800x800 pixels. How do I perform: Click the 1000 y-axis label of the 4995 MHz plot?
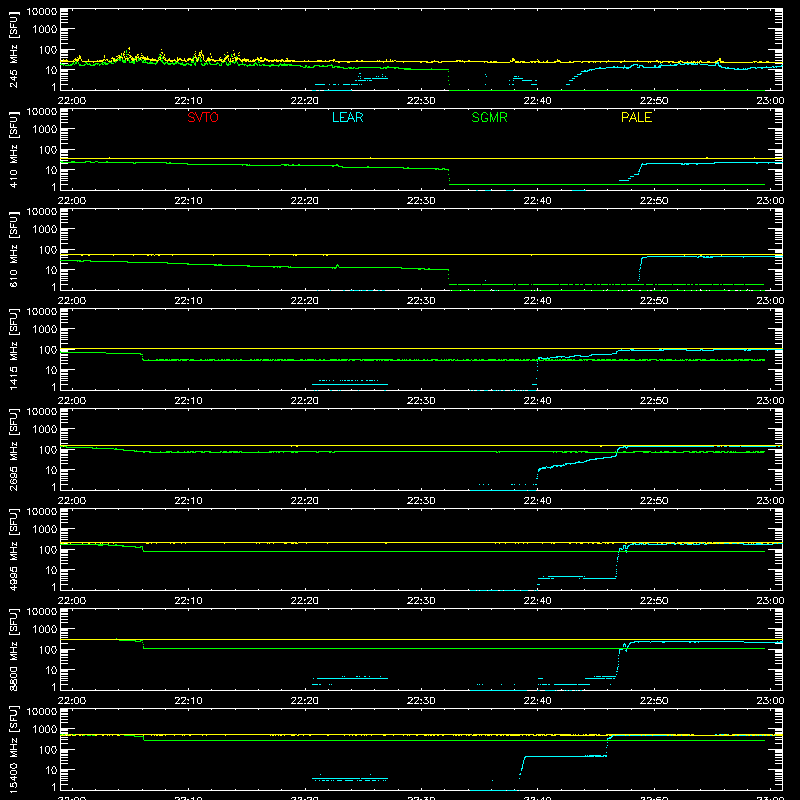(45, 530)
